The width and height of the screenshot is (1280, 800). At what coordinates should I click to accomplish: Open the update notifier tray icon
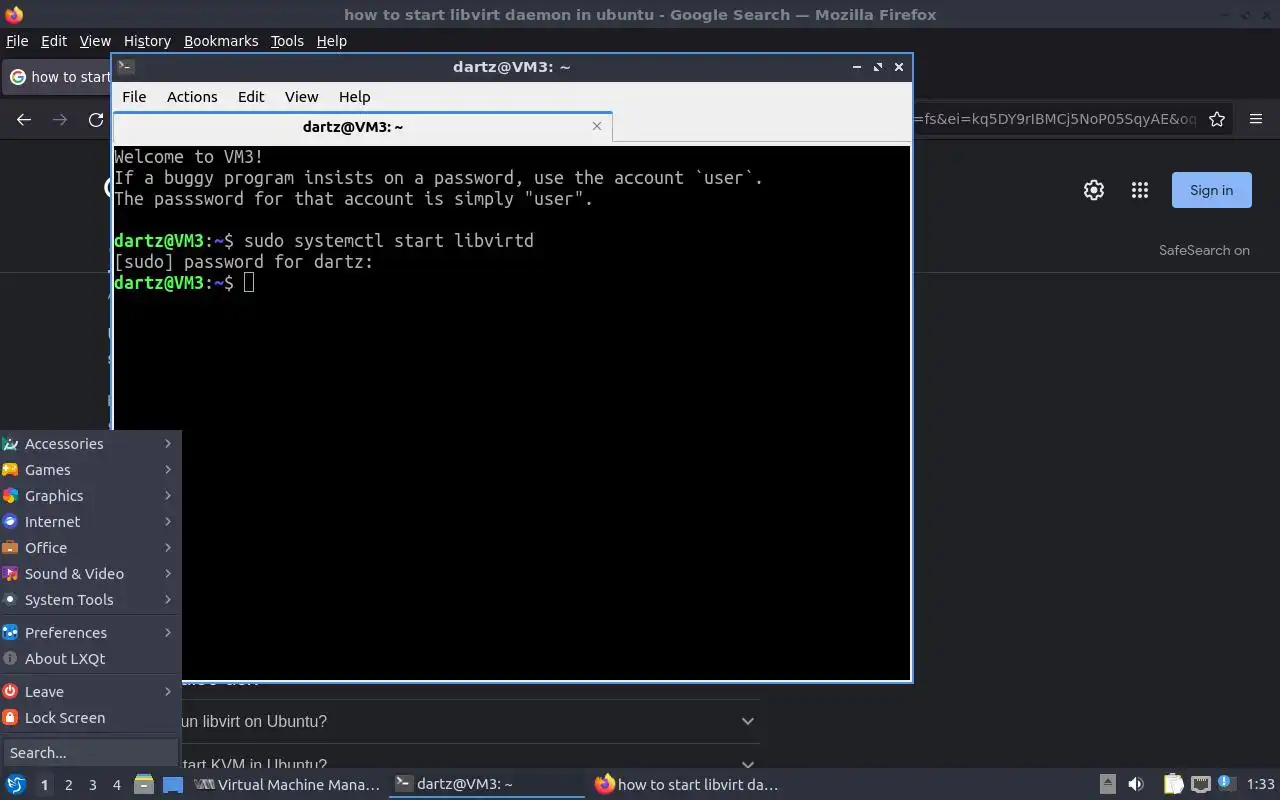pyautogui.click(x=1227, y=784)
